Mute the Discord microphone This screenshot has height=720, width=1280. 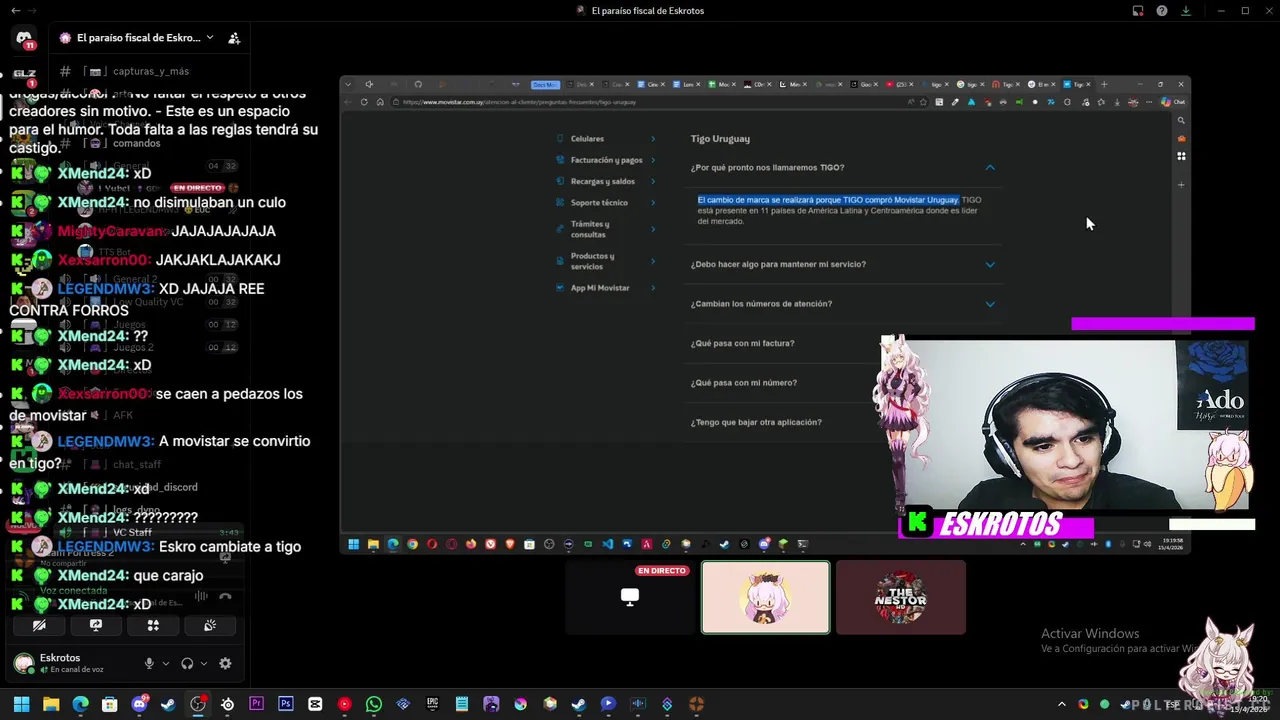click(149, 663)
